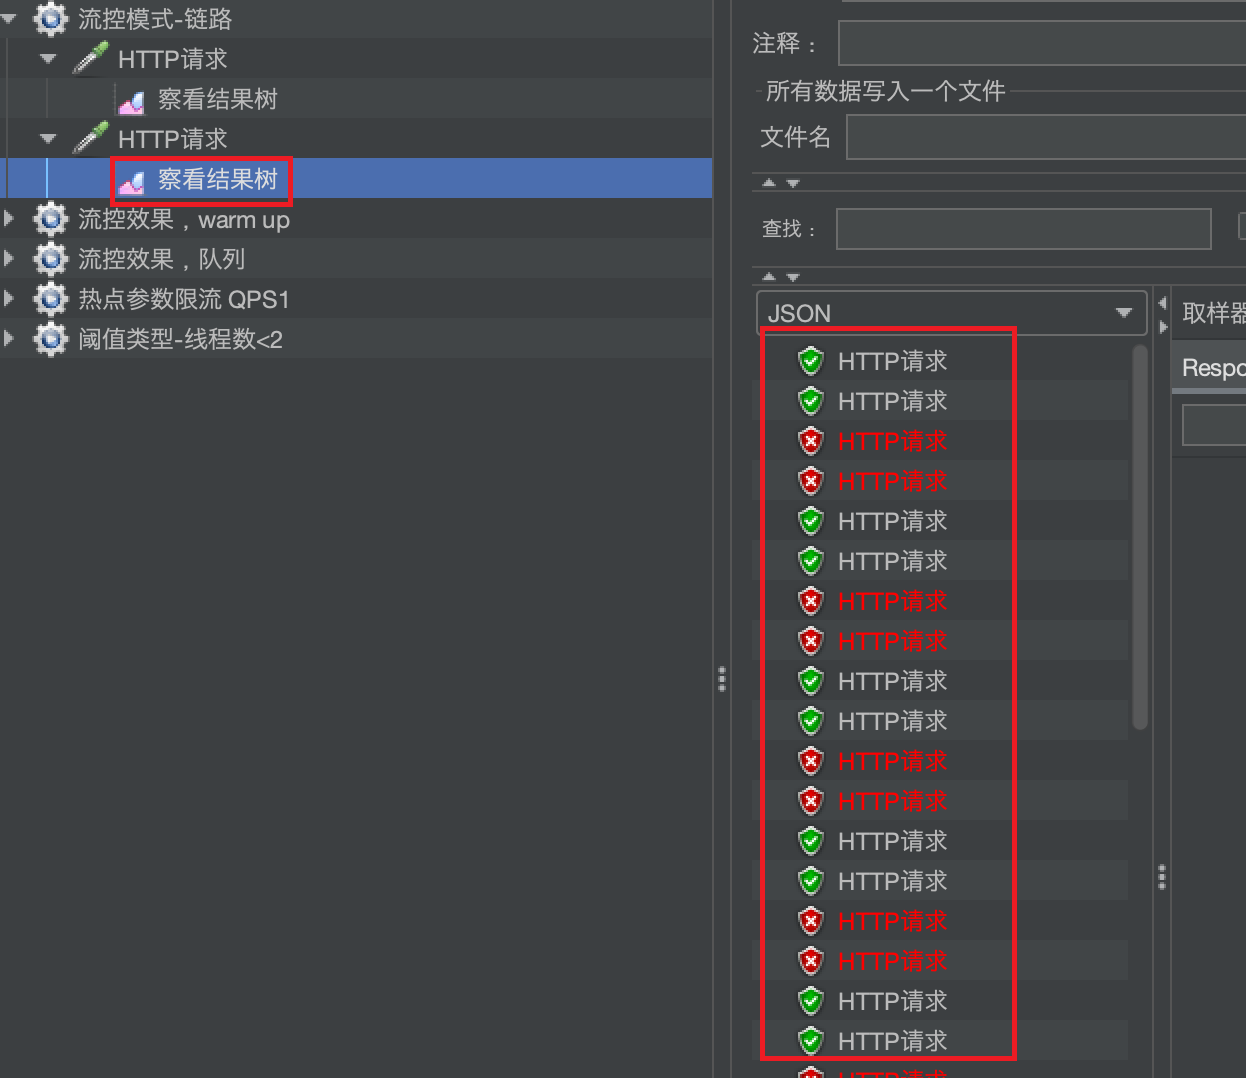Viewport: 1246px width, 1078px height.
Task: Click divider handle between tree and listener panel
Action: 721,679
